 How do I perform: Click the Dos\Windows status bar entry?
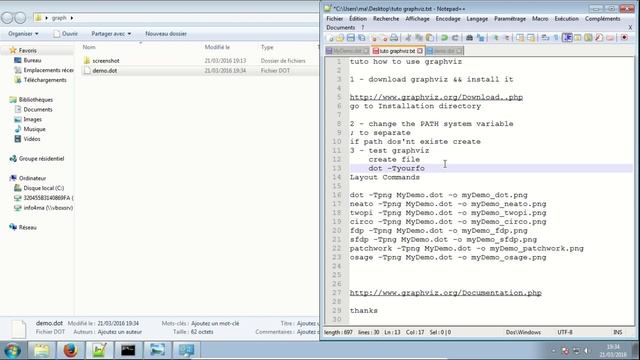(x=523, y=332)
